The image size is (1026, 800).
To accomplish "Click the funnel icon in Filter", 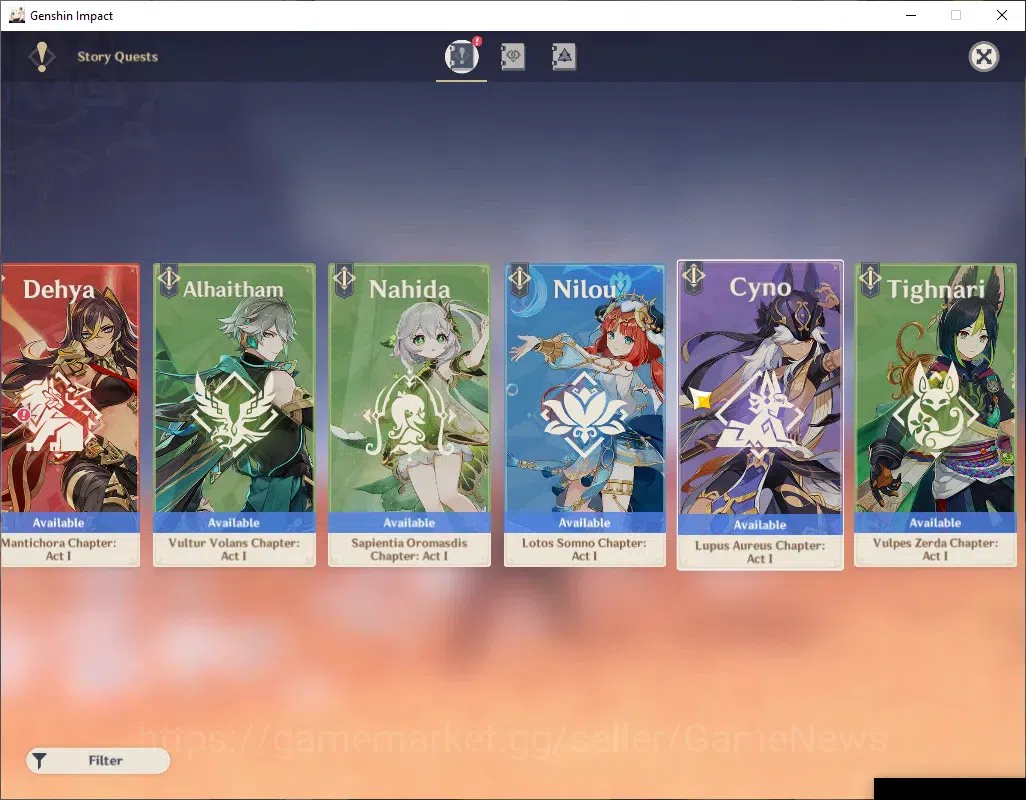I will coord(39,761).
